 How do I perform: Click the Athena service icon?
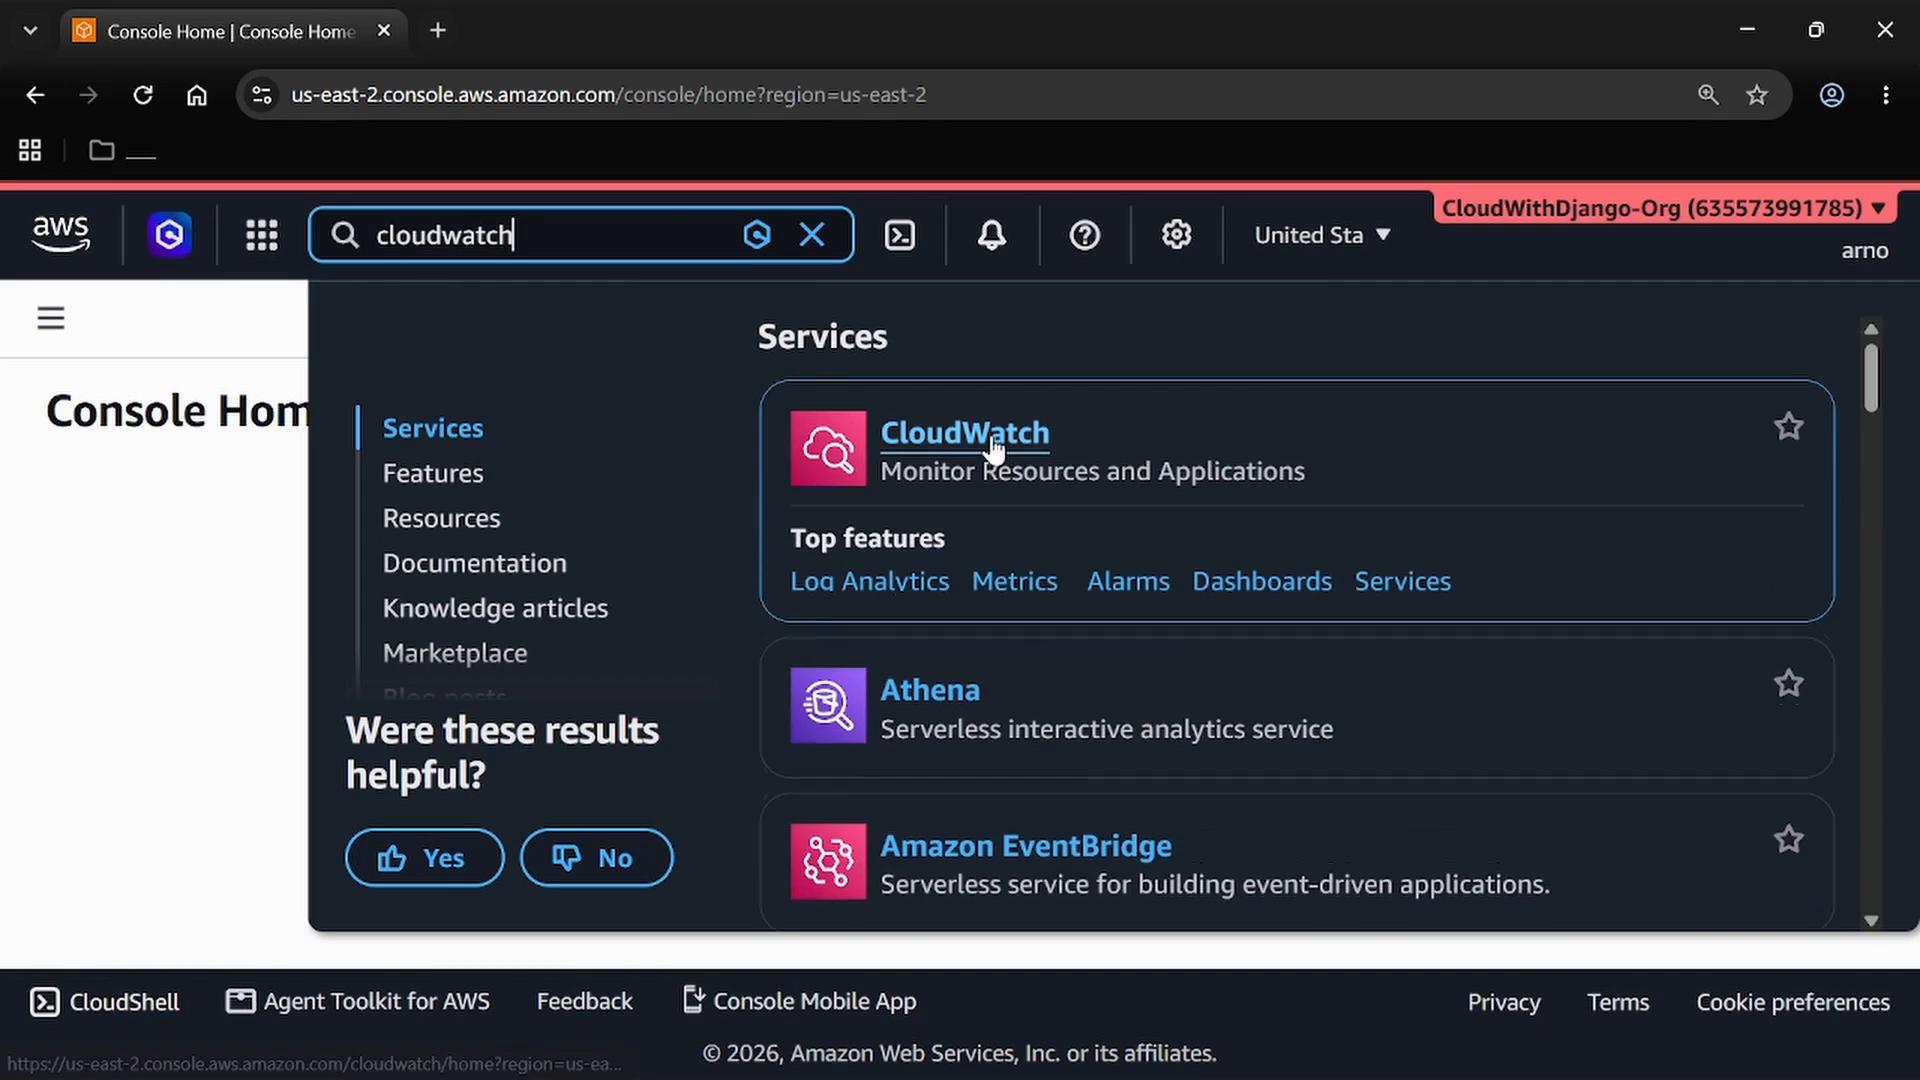[x=828, y=705]
